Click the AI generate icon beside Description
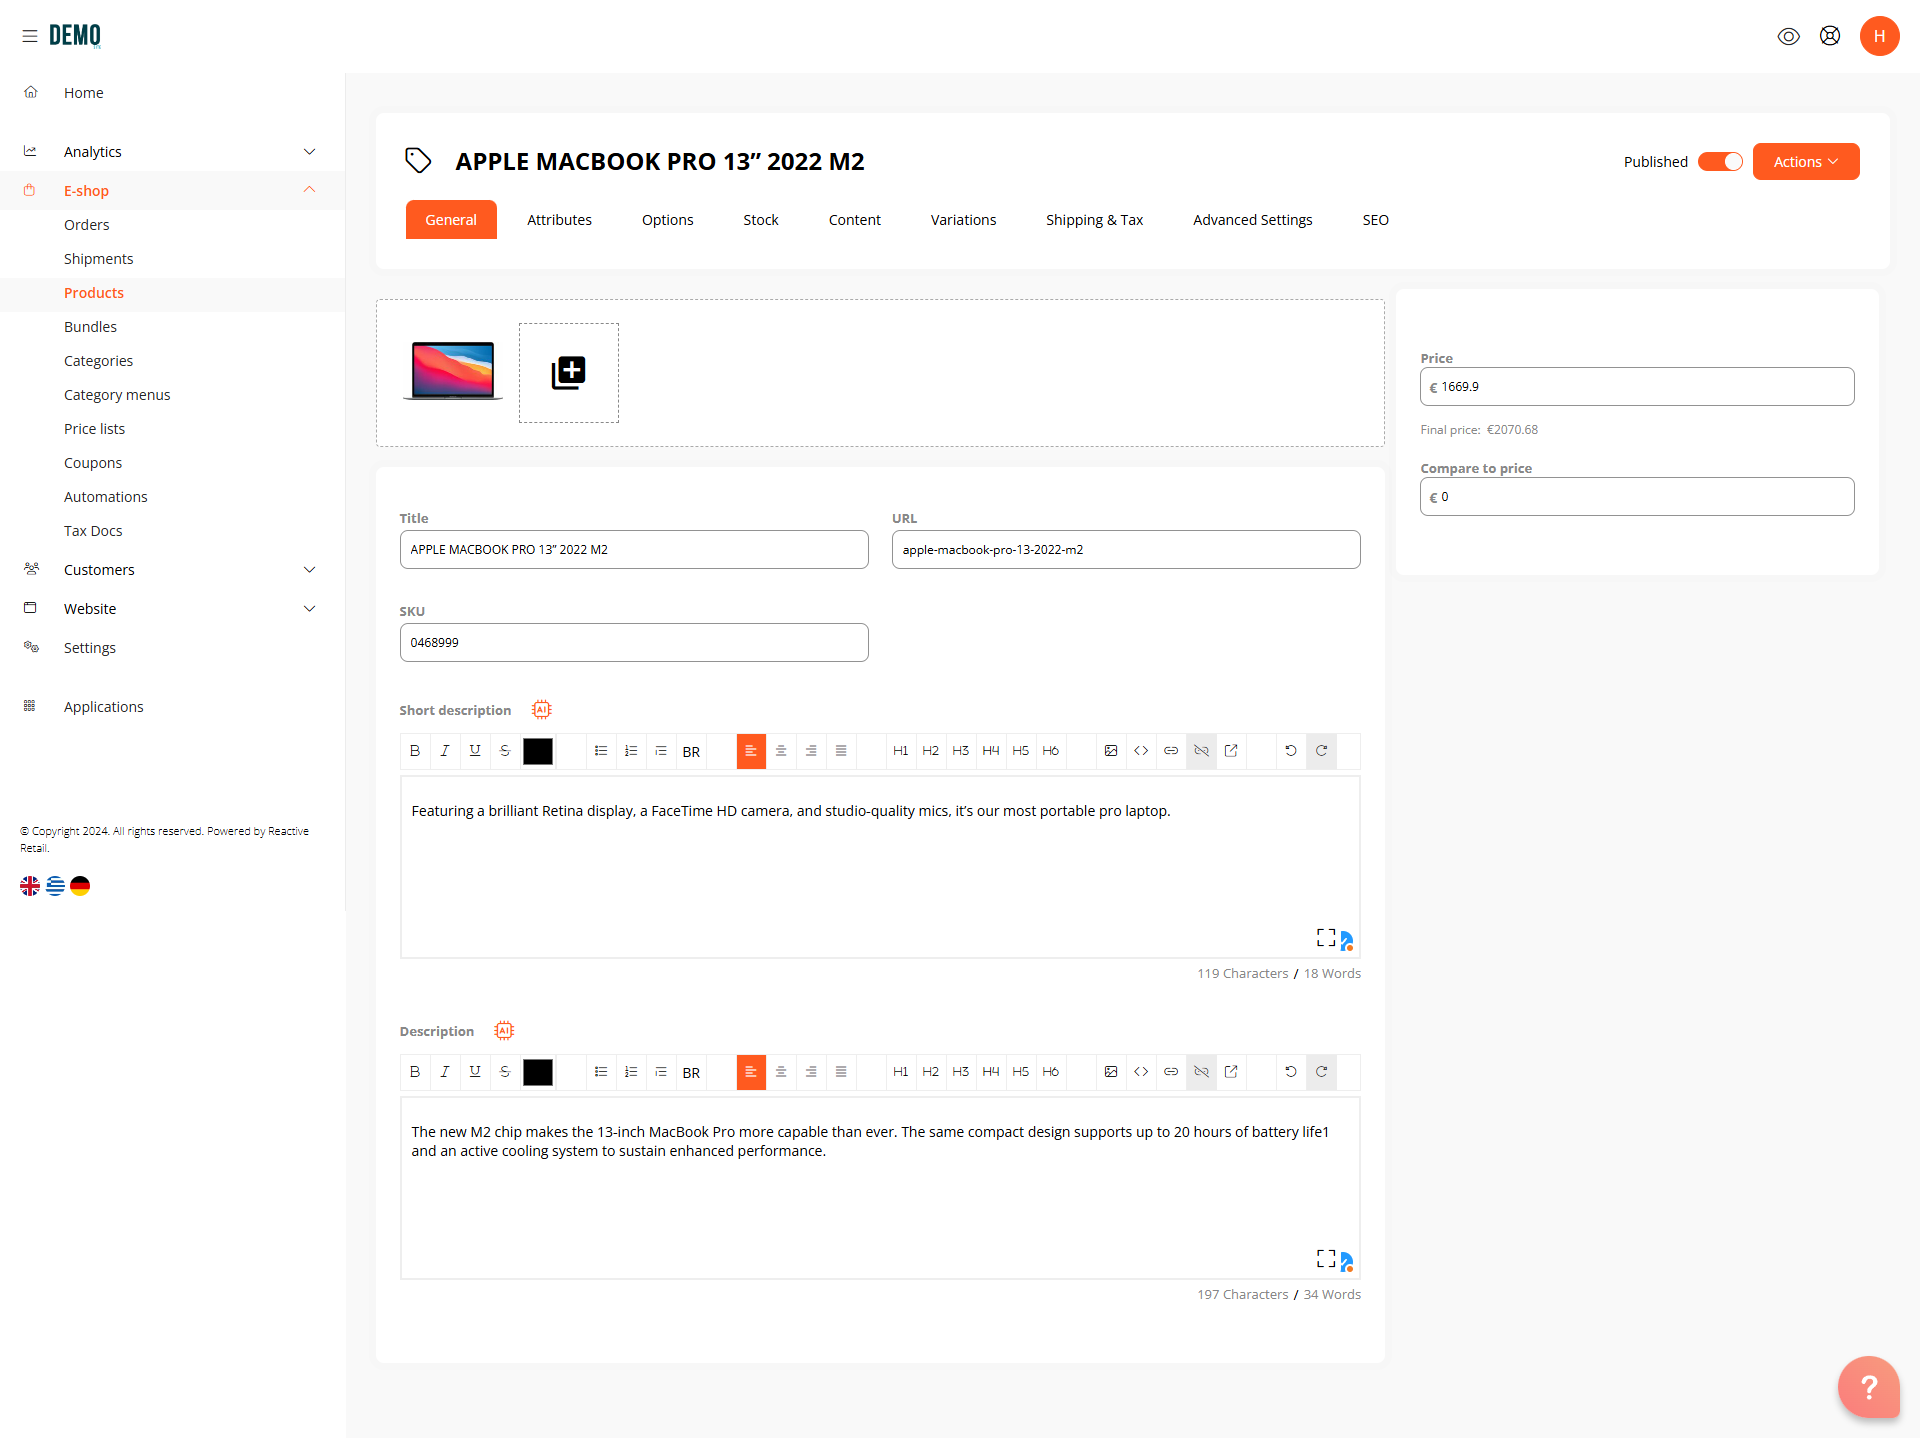 (x=504, y=1031)
